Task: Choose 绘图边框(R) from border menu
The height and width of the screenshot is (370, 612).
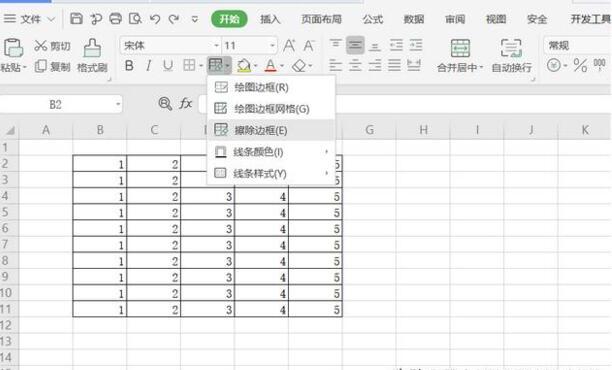Action: point(271,87)
